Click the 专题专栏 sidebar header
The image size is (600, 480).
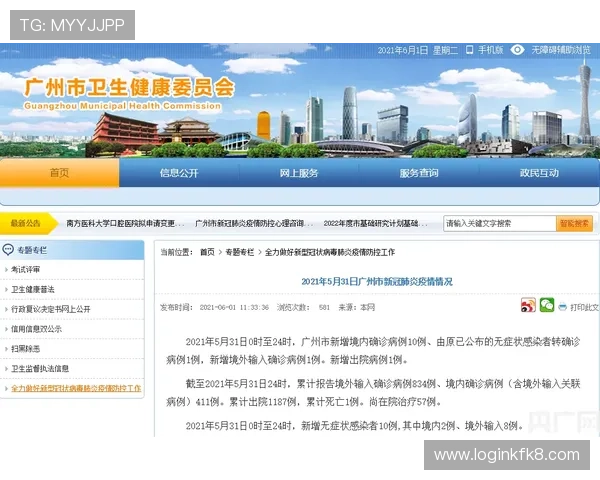coord(72,250)
